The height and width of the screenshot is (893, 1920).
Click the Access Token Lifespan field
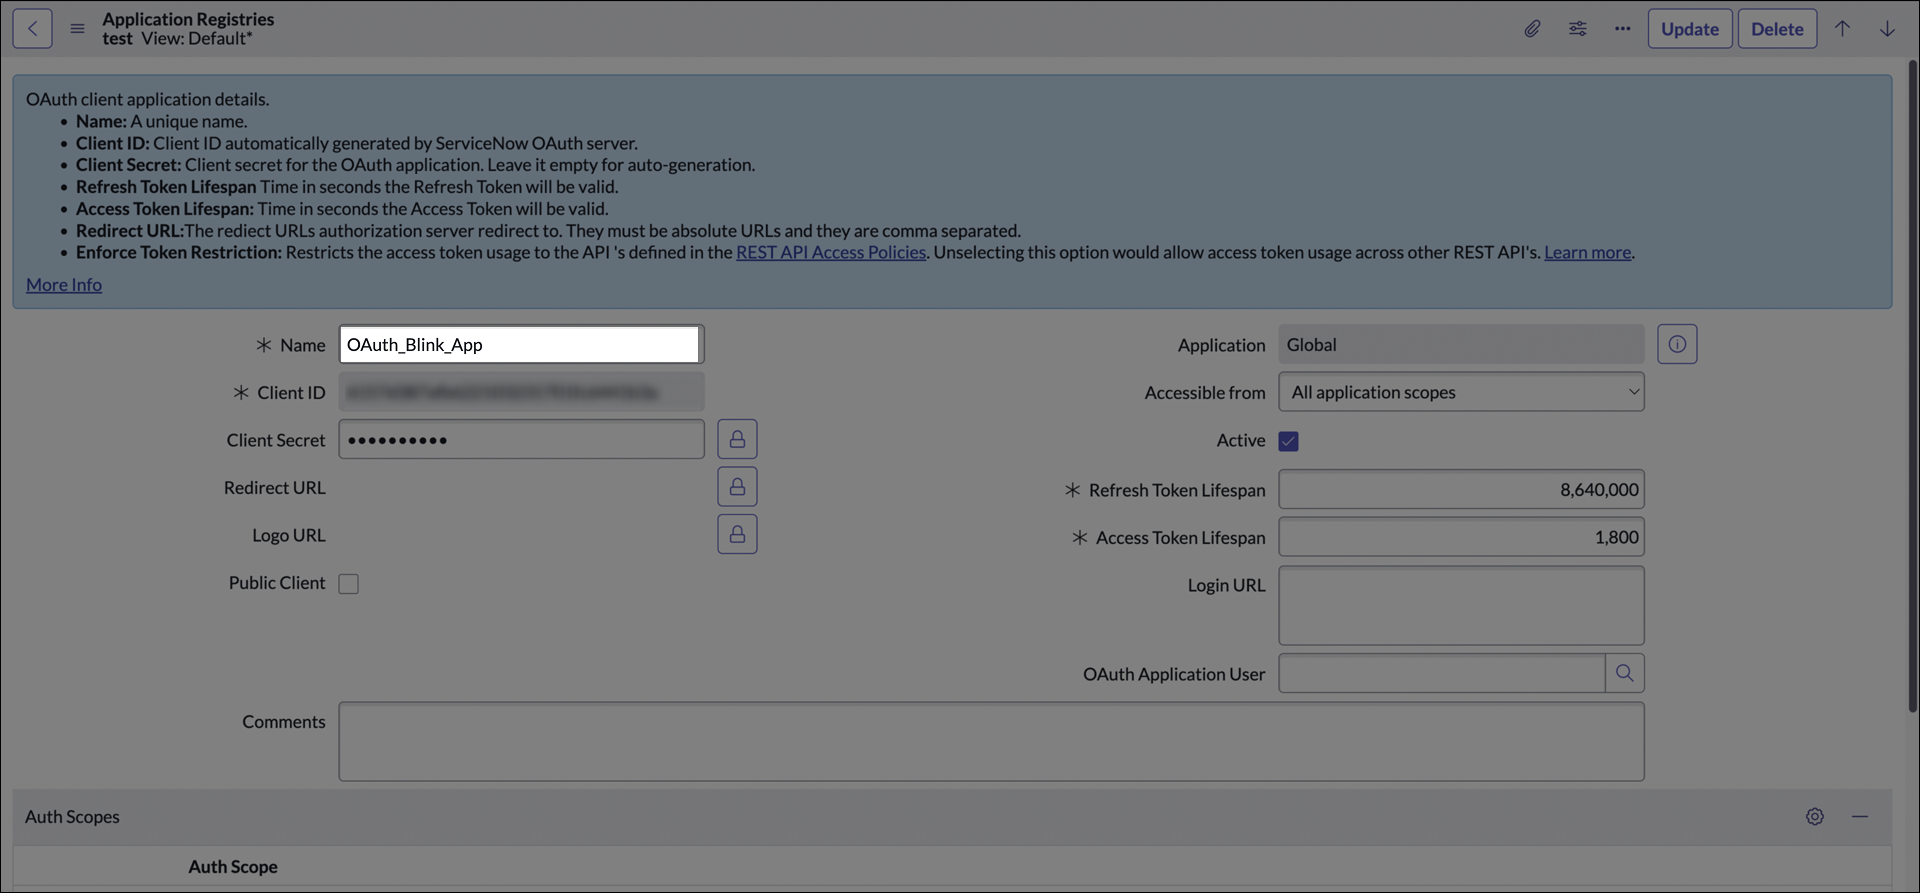click(x=1461, y=537)
